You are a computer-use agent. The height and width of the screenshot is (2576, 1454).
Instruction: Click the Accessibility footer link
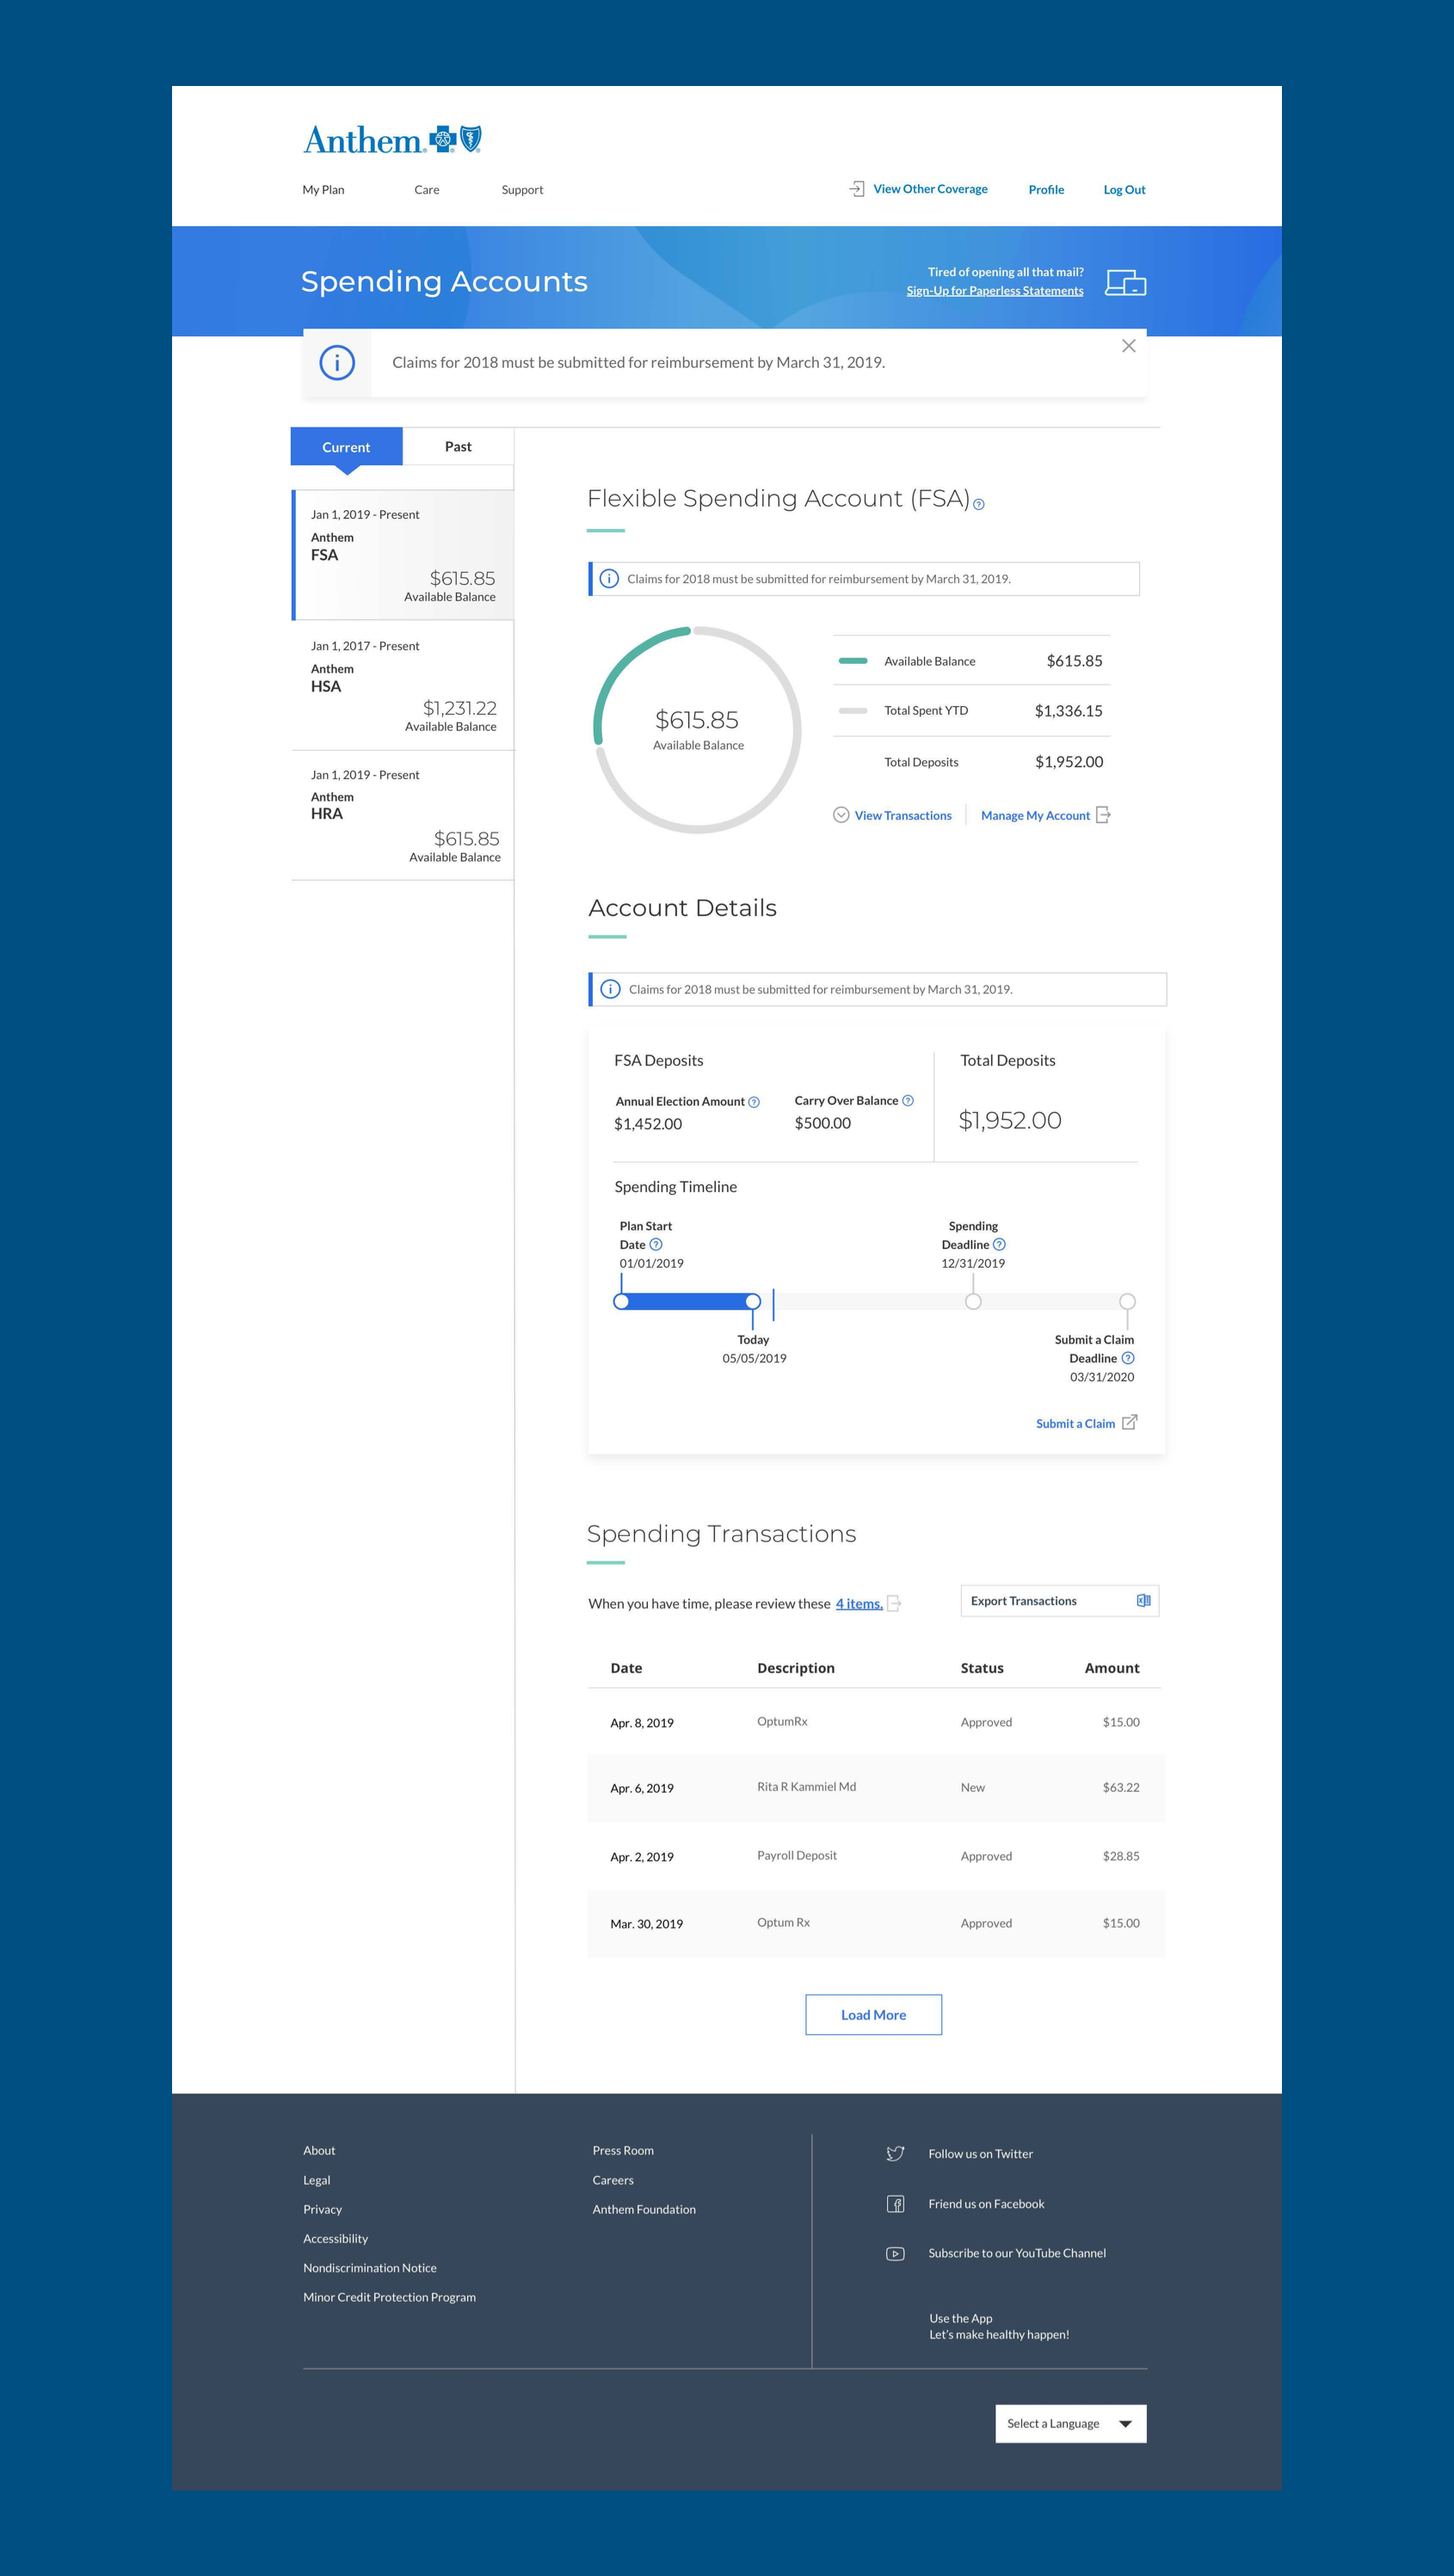coord(335,2238)
